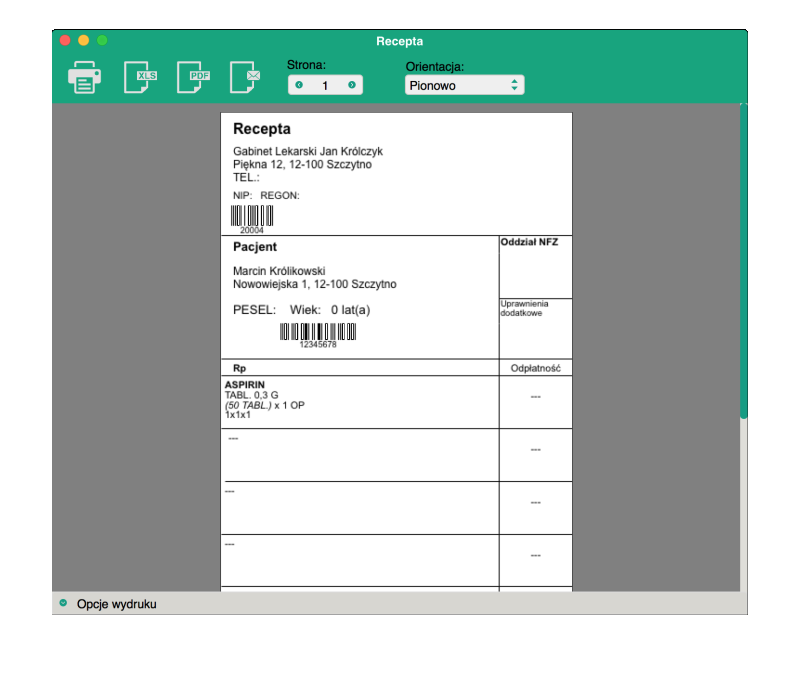Screen dimensions: 800x689
Task: Open the Orientacja dropdown showing Pionowo
Action: [464, 85]
